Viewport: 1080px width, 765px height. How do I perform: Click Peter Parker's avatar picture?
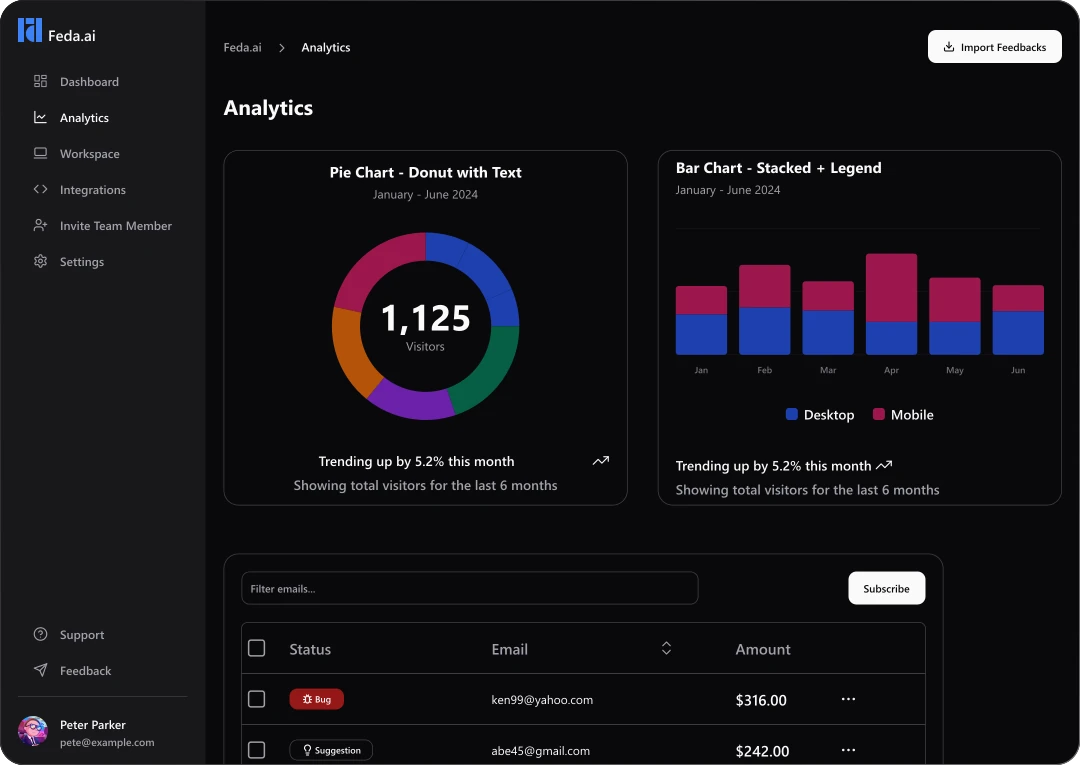click(32, 731)
